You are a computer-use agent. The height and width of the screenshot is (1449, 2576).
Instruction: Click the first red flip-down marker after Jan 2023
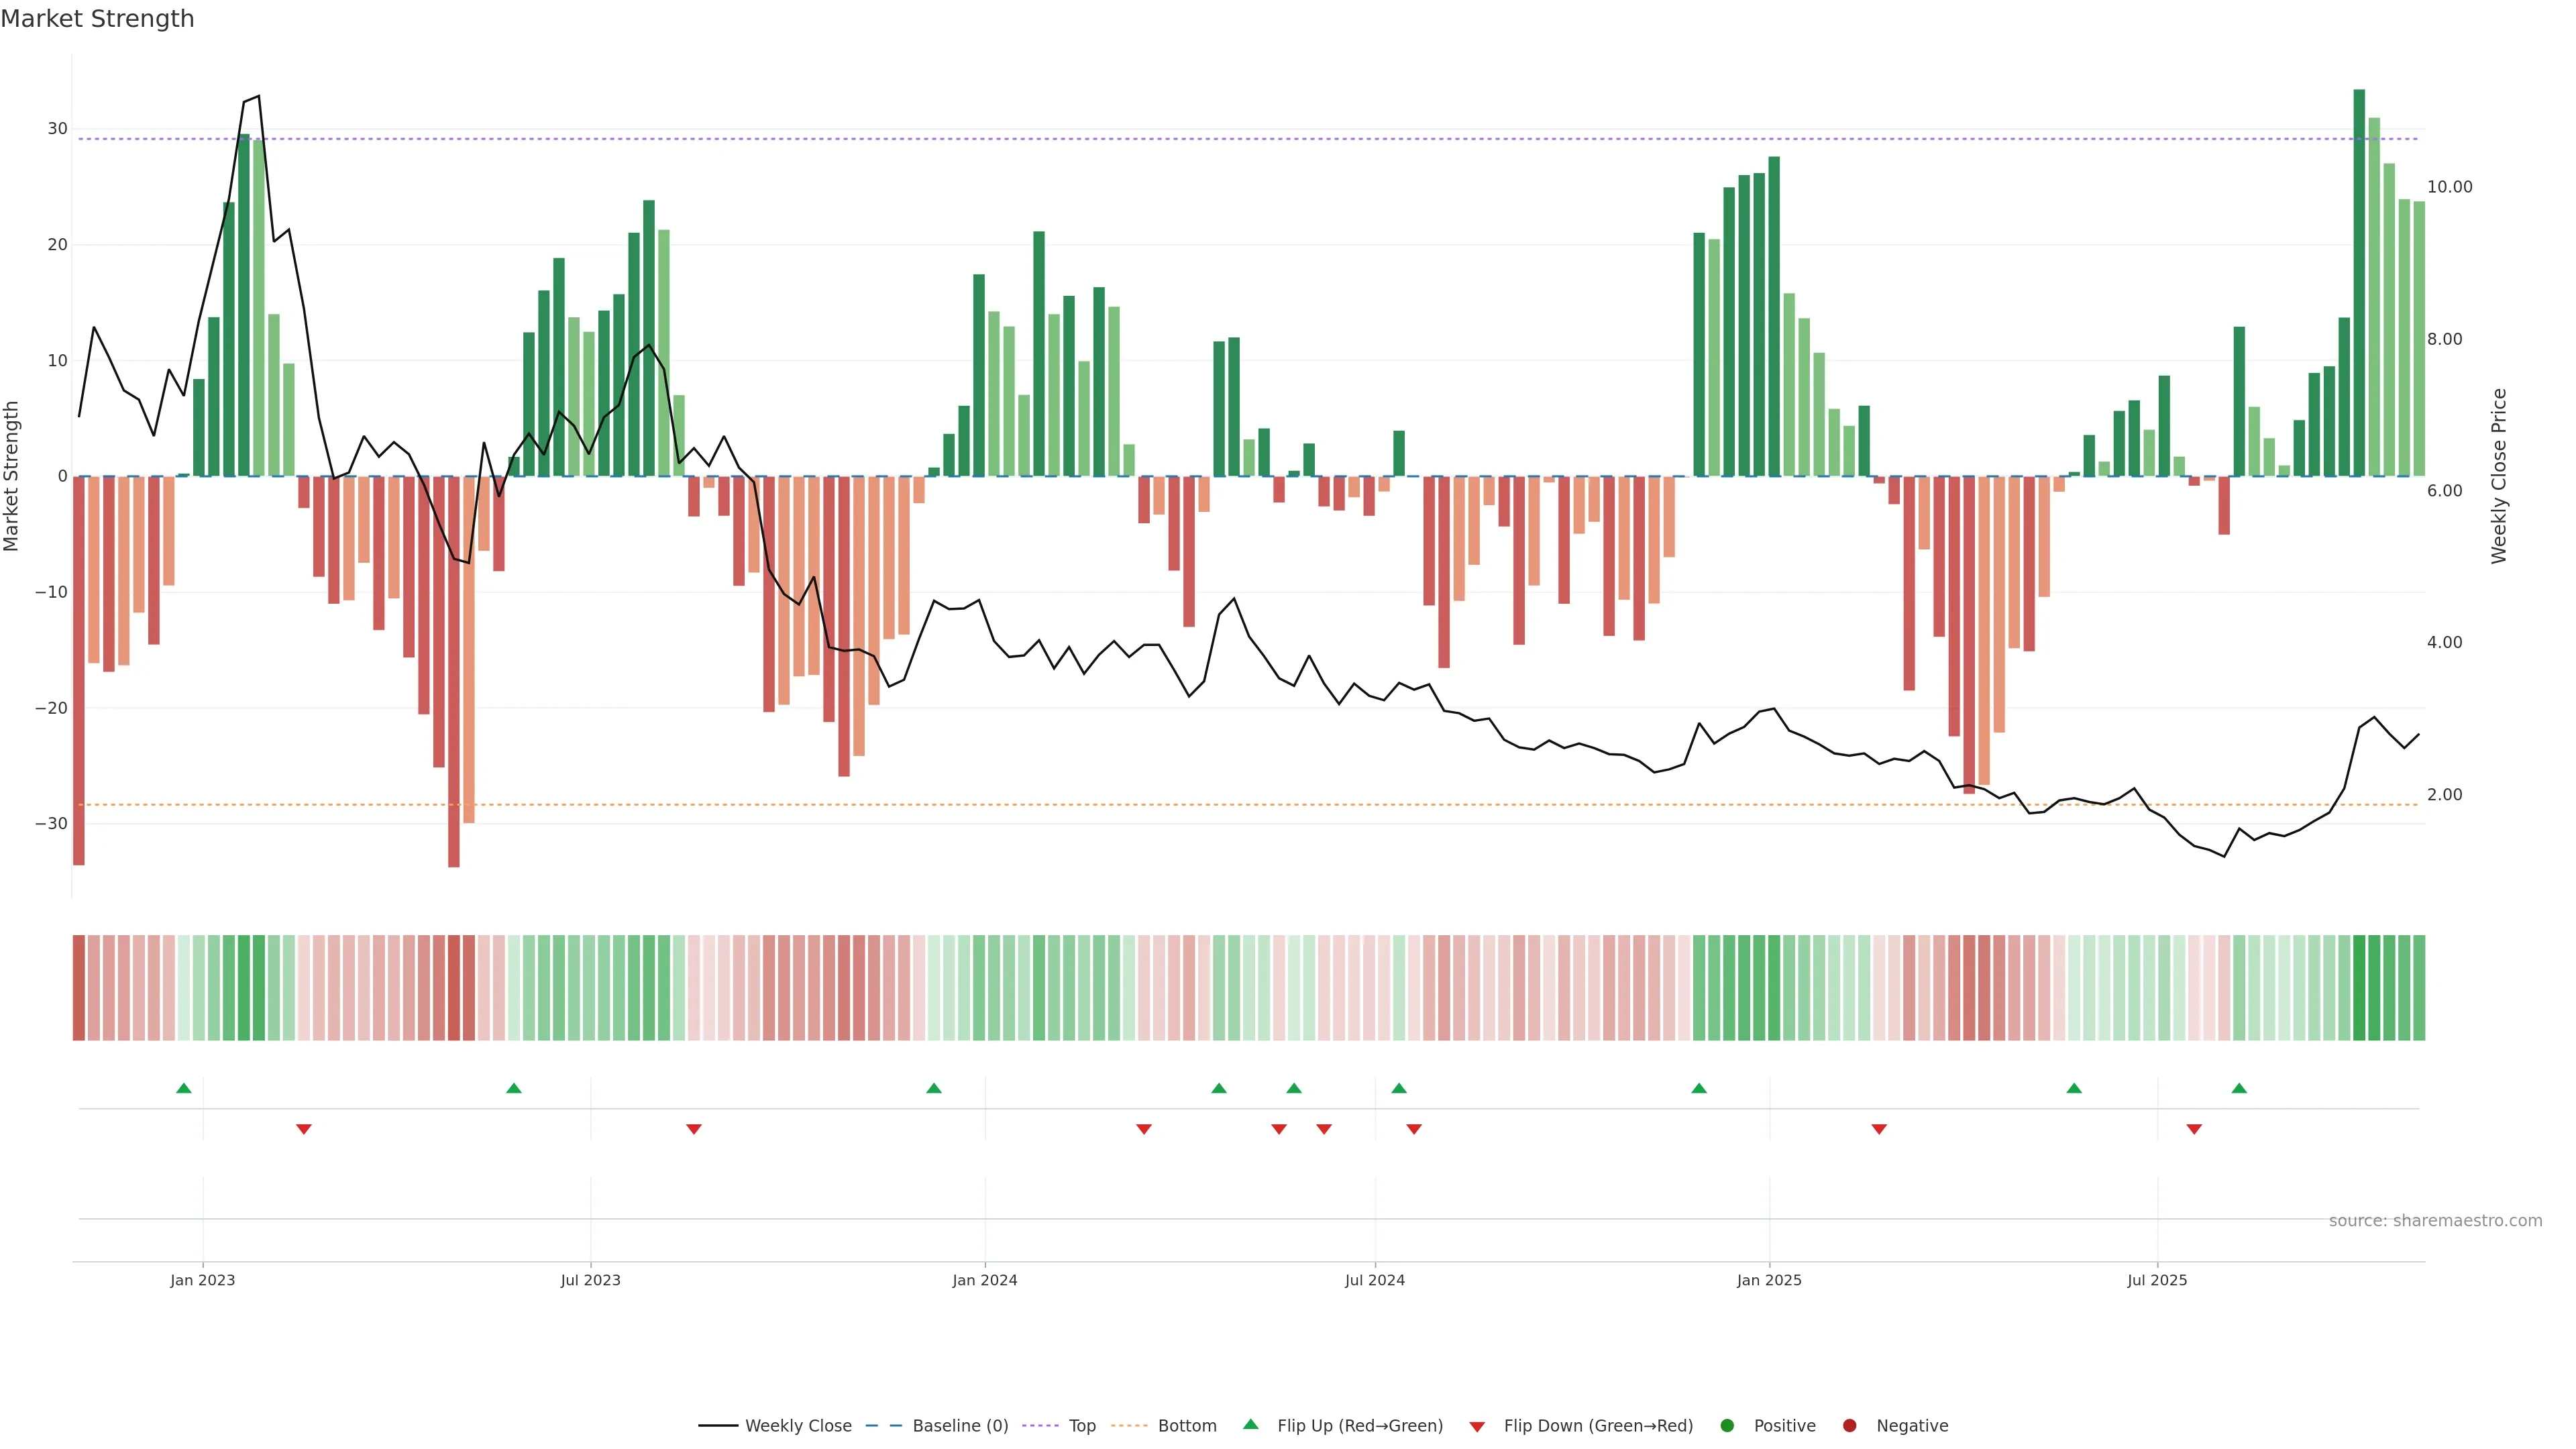click(304, 1129)
